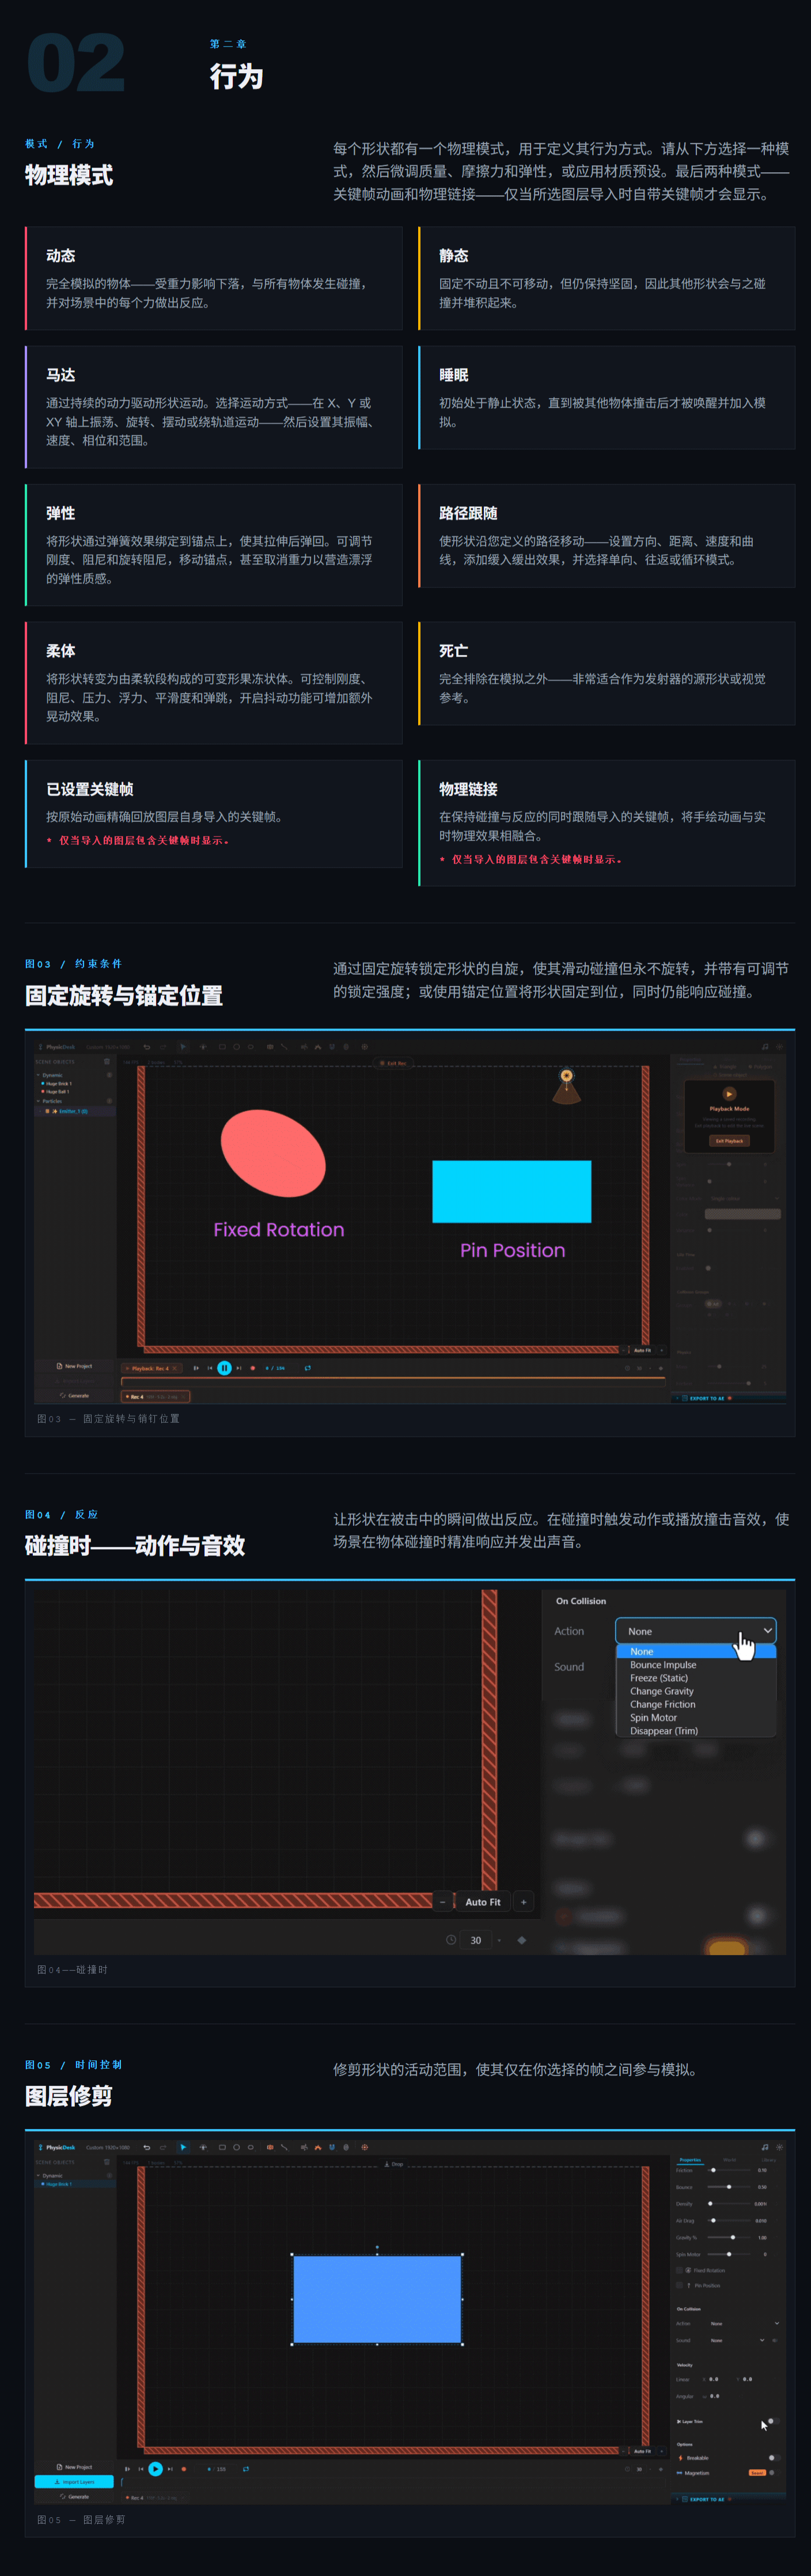Click the Undo icon in Figure 05 toolbar
Image resolution: width=811 pixels, height=2576 pixels.
click(146, 2147)
